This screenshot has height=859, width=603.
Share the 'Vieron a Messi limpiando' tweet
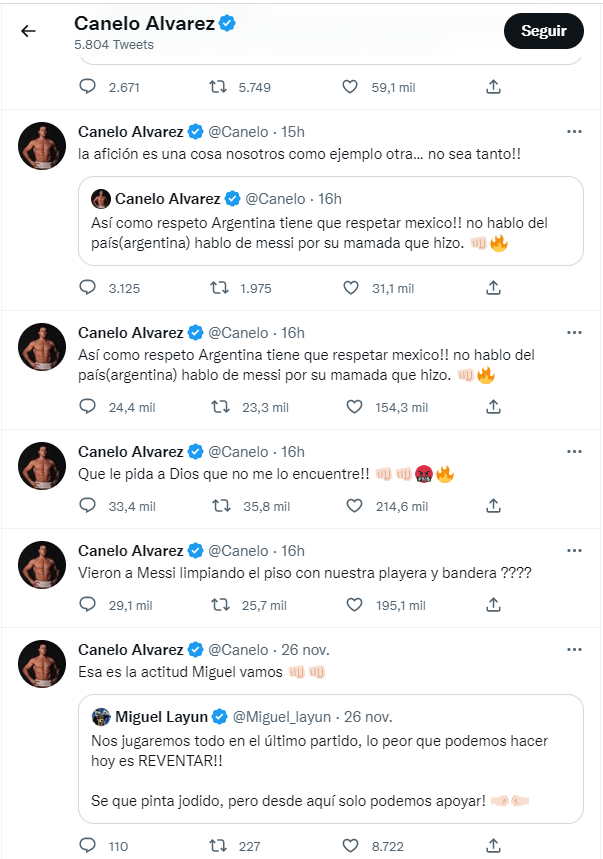pos(493,605)
